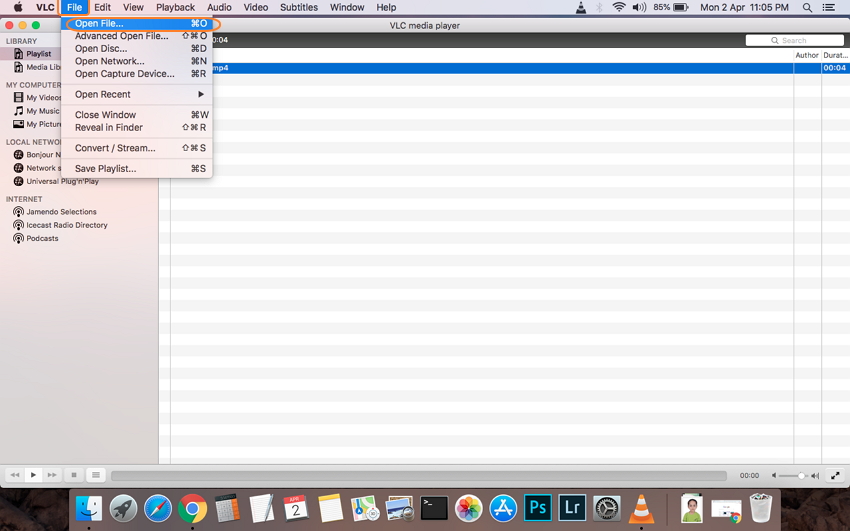Open App Store from the Dock

[x=503, y=509]
